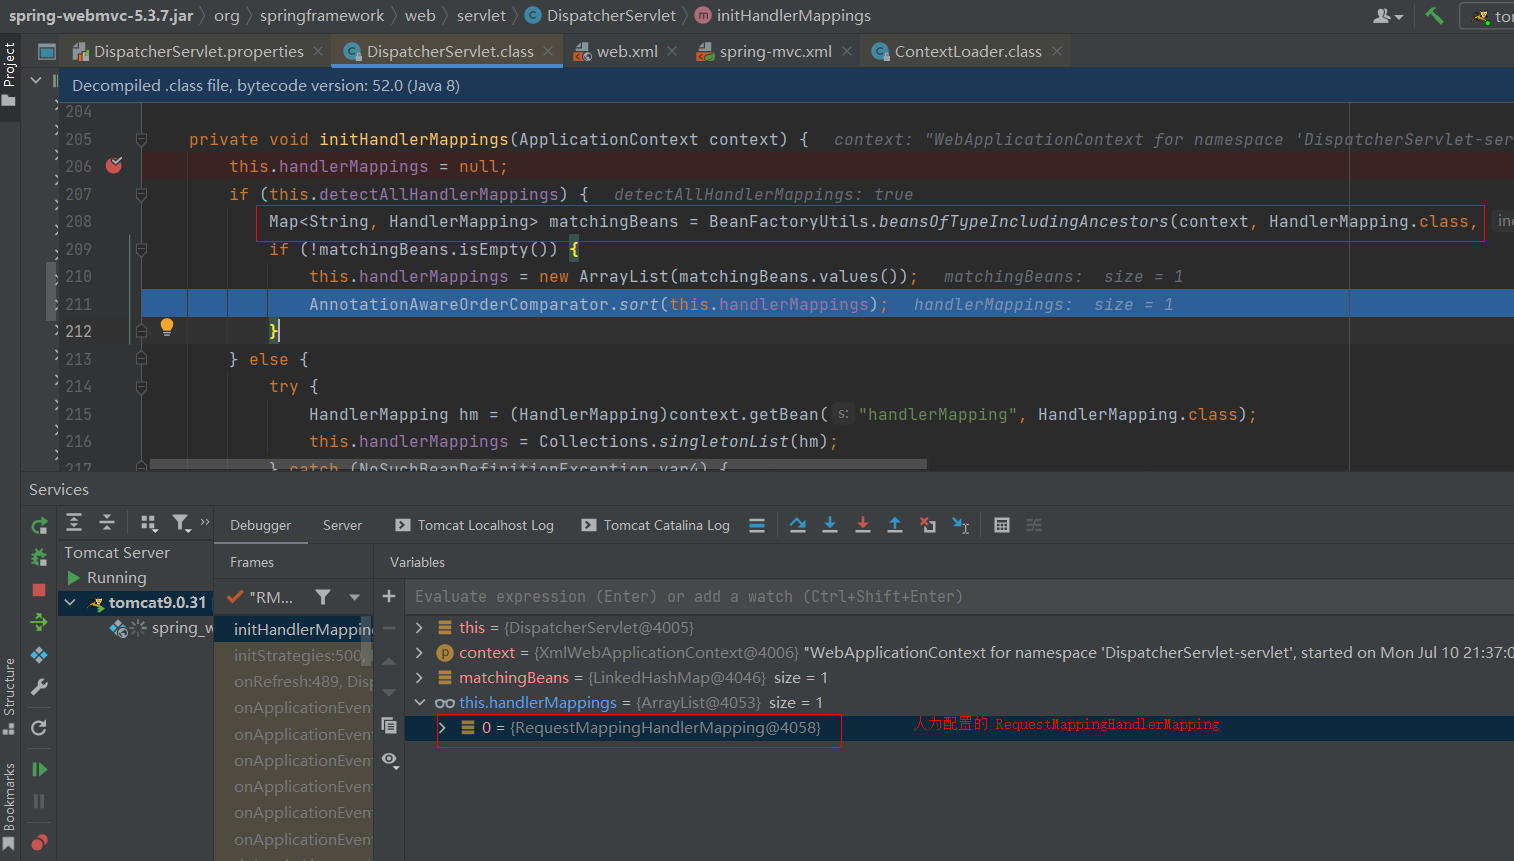Toggle the Bookmarks tool window button

click(x=9, y=806)
